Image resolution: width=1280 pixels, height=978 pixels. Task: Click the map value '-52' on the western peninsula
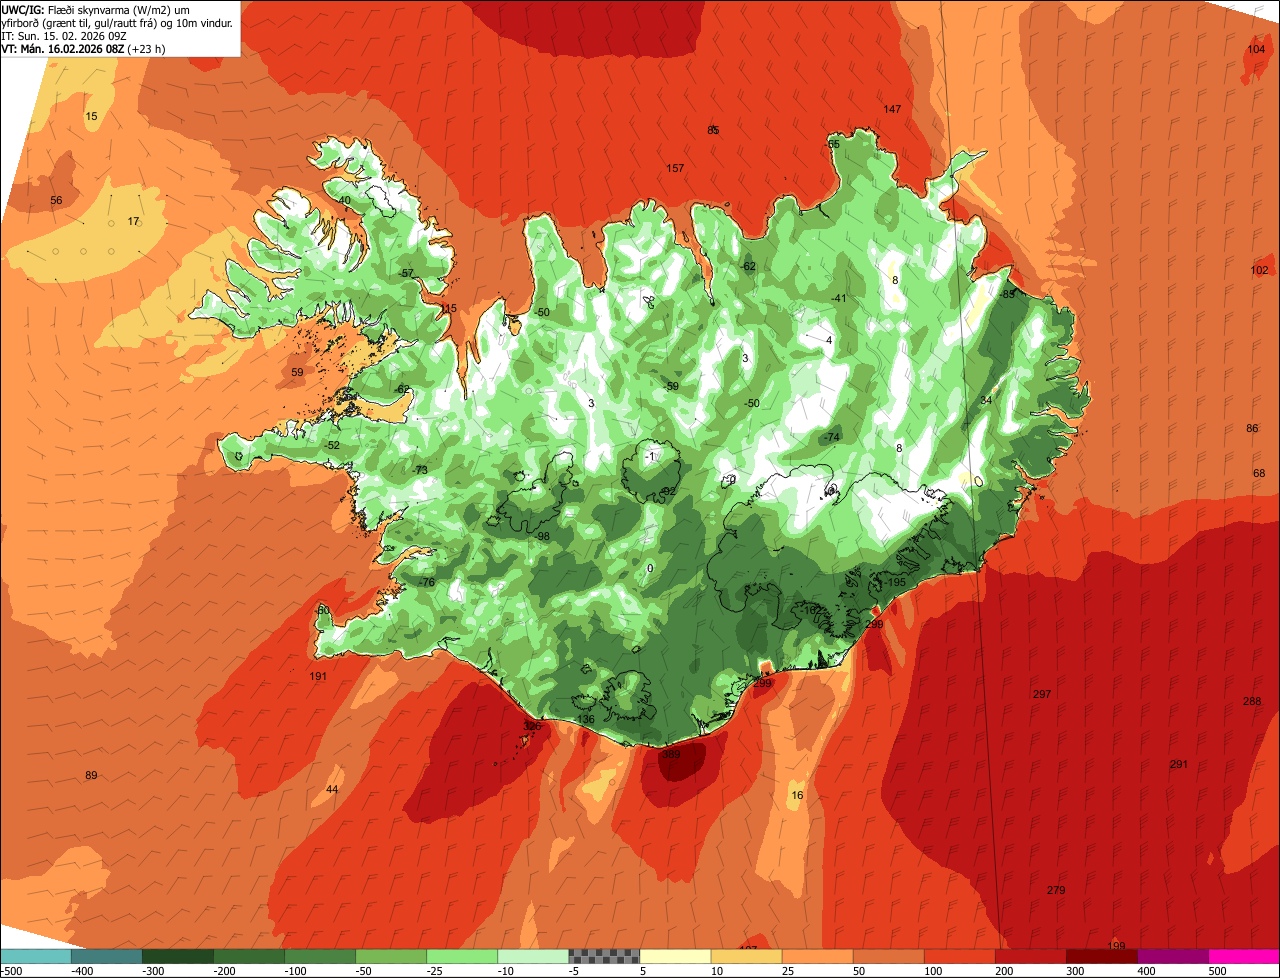[x=332, y=445]
